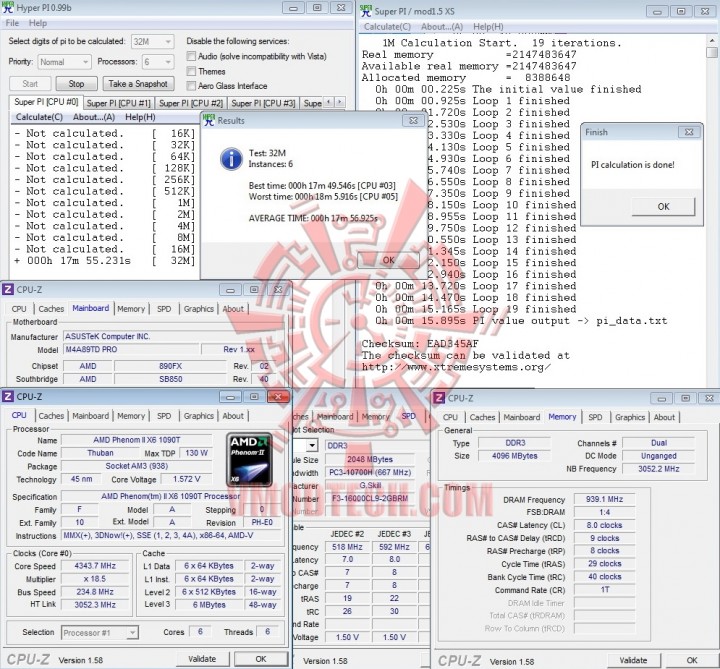Open Calculate(C) menu inside Hyper PI tab
The width and height of the screenshot is (720, 669).
(39, 117)
